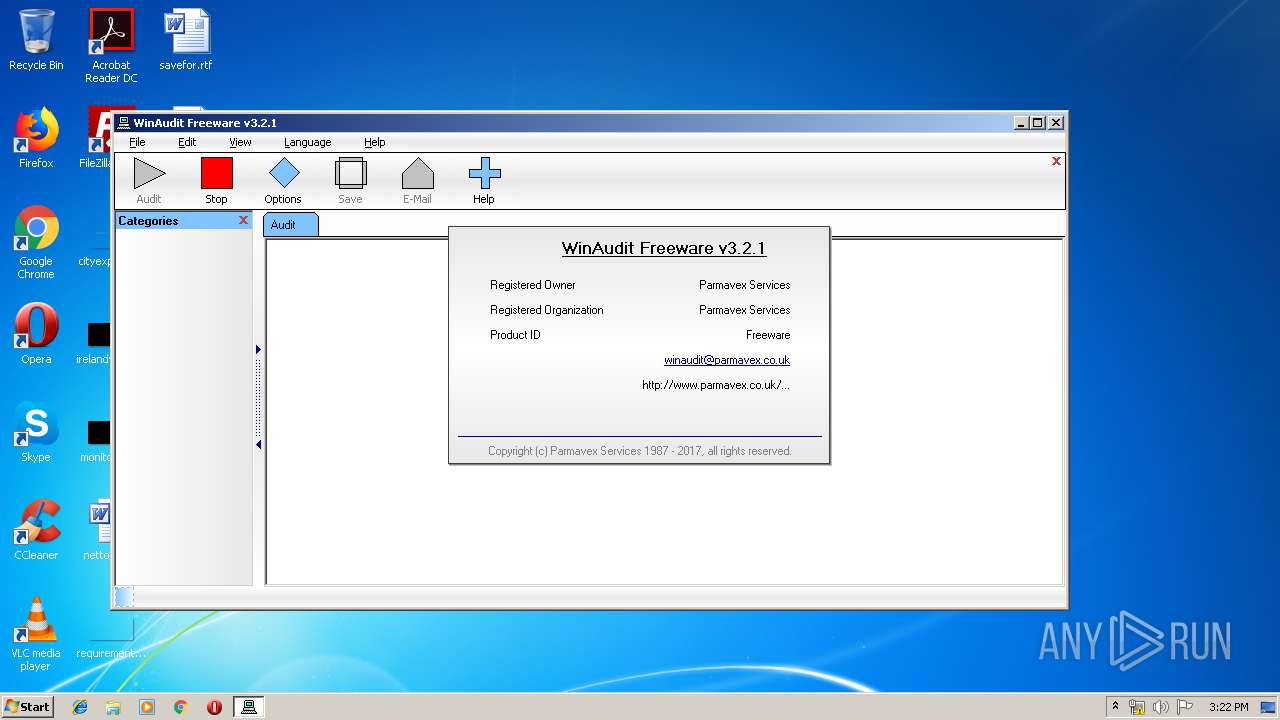Launch Opera from the desktop
Screen dimensions: 1280x720
(x=36, y=334)
